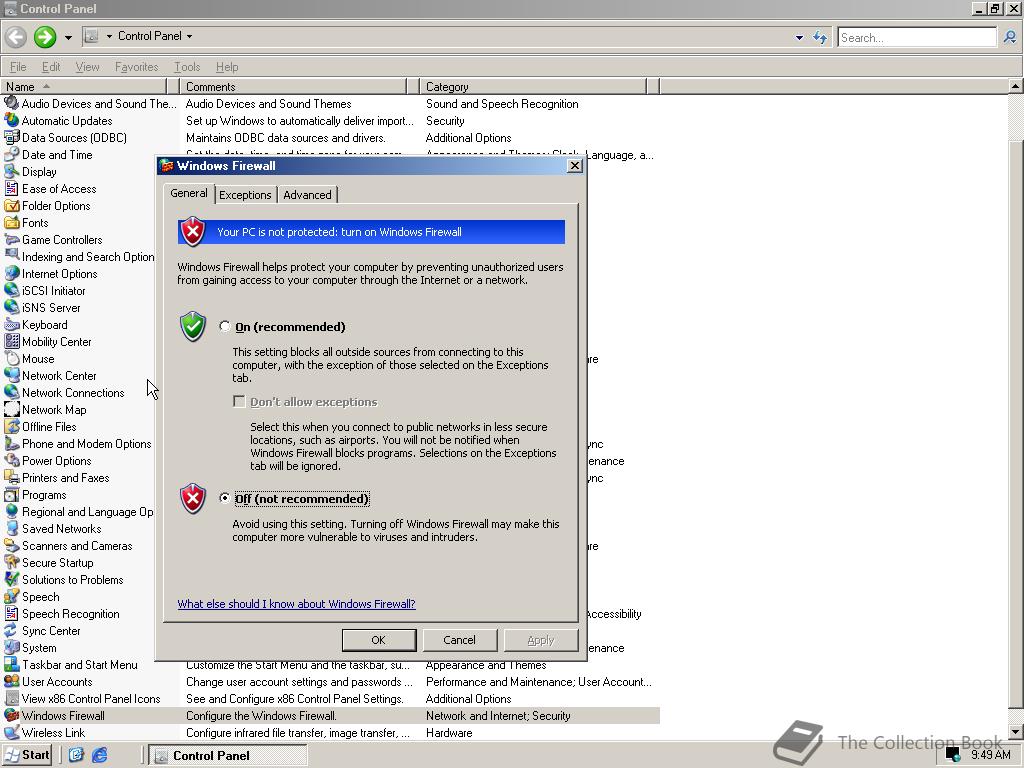Select the General tab
The height and width of the screenshot is (768, 1024).
pos(189,193)
